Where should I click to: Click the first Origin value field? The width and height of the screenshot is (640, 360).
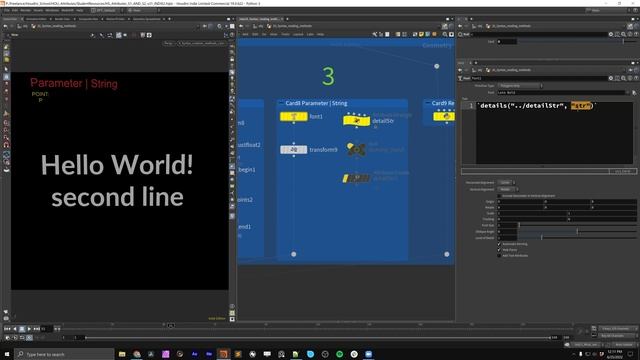[520, 202]
